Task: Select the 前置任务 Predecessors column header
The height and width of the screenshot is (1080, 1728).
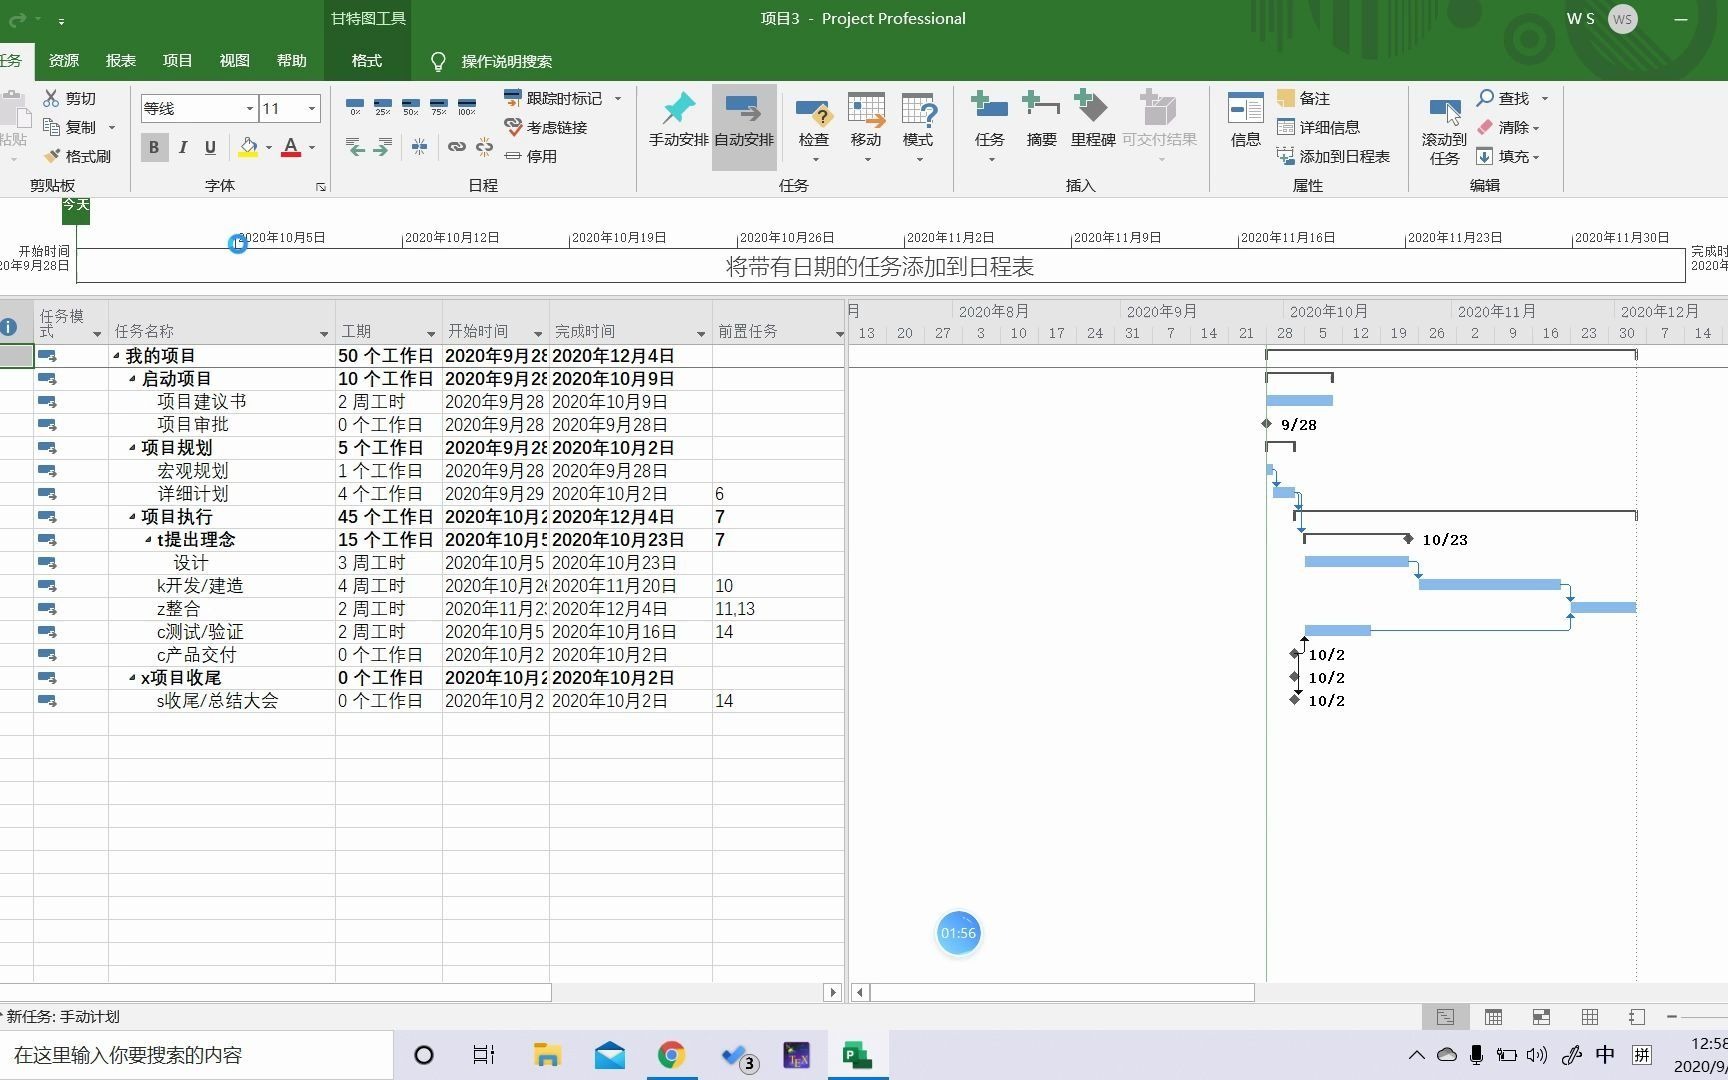Action: 778,322
